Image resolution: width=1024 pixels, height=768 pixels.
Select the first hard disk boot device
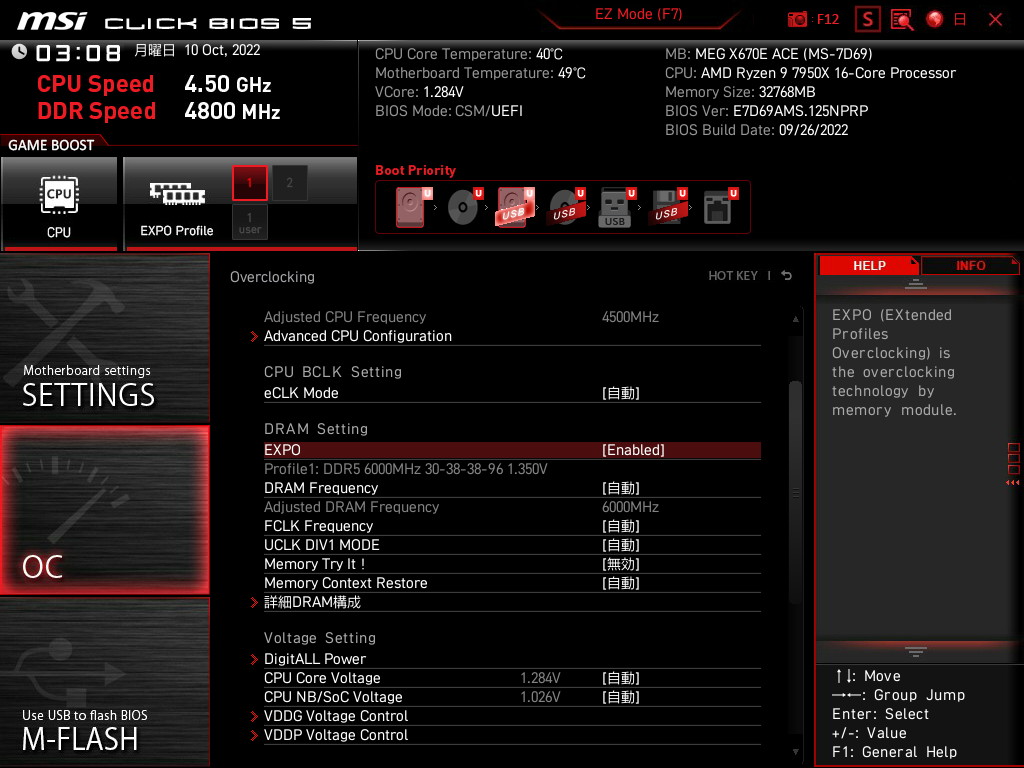coord(413,207)
